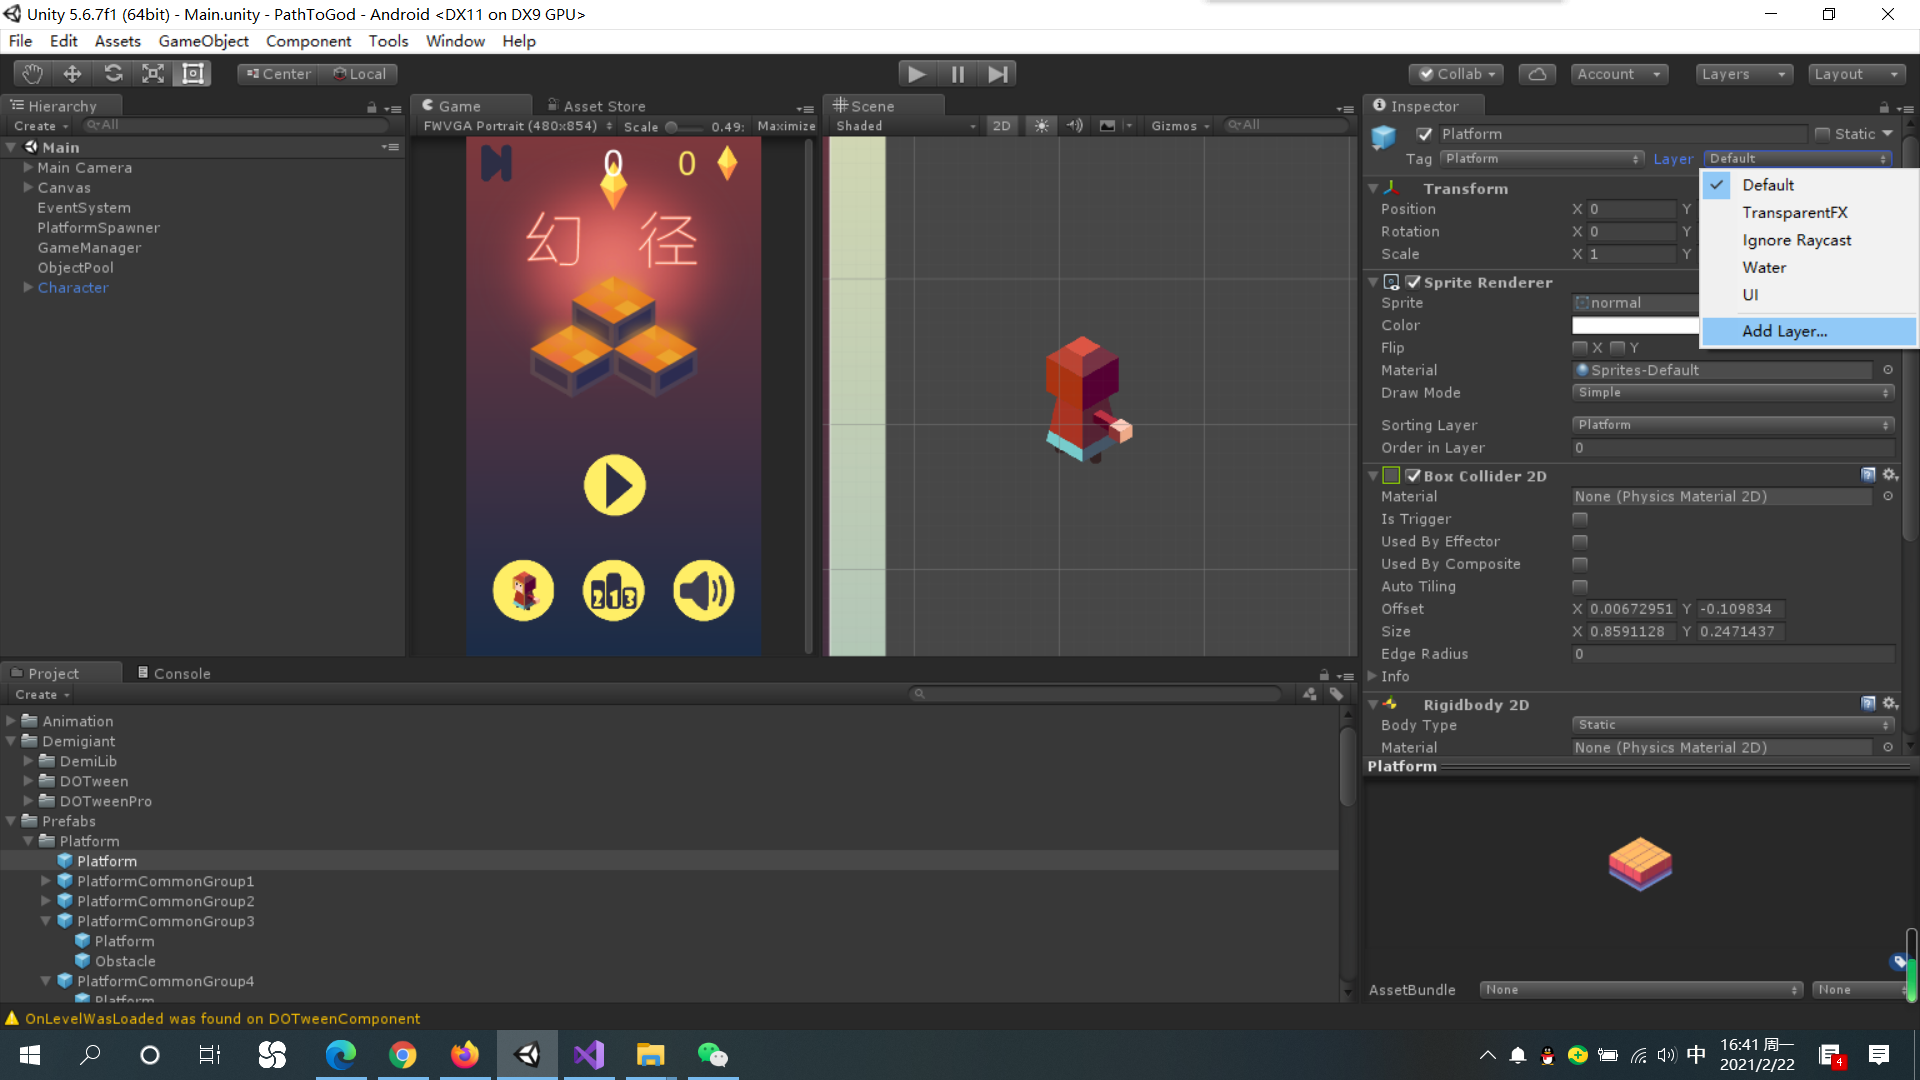Select the Move tool
The image size is (1920, 1080).
tap(72, 73)
